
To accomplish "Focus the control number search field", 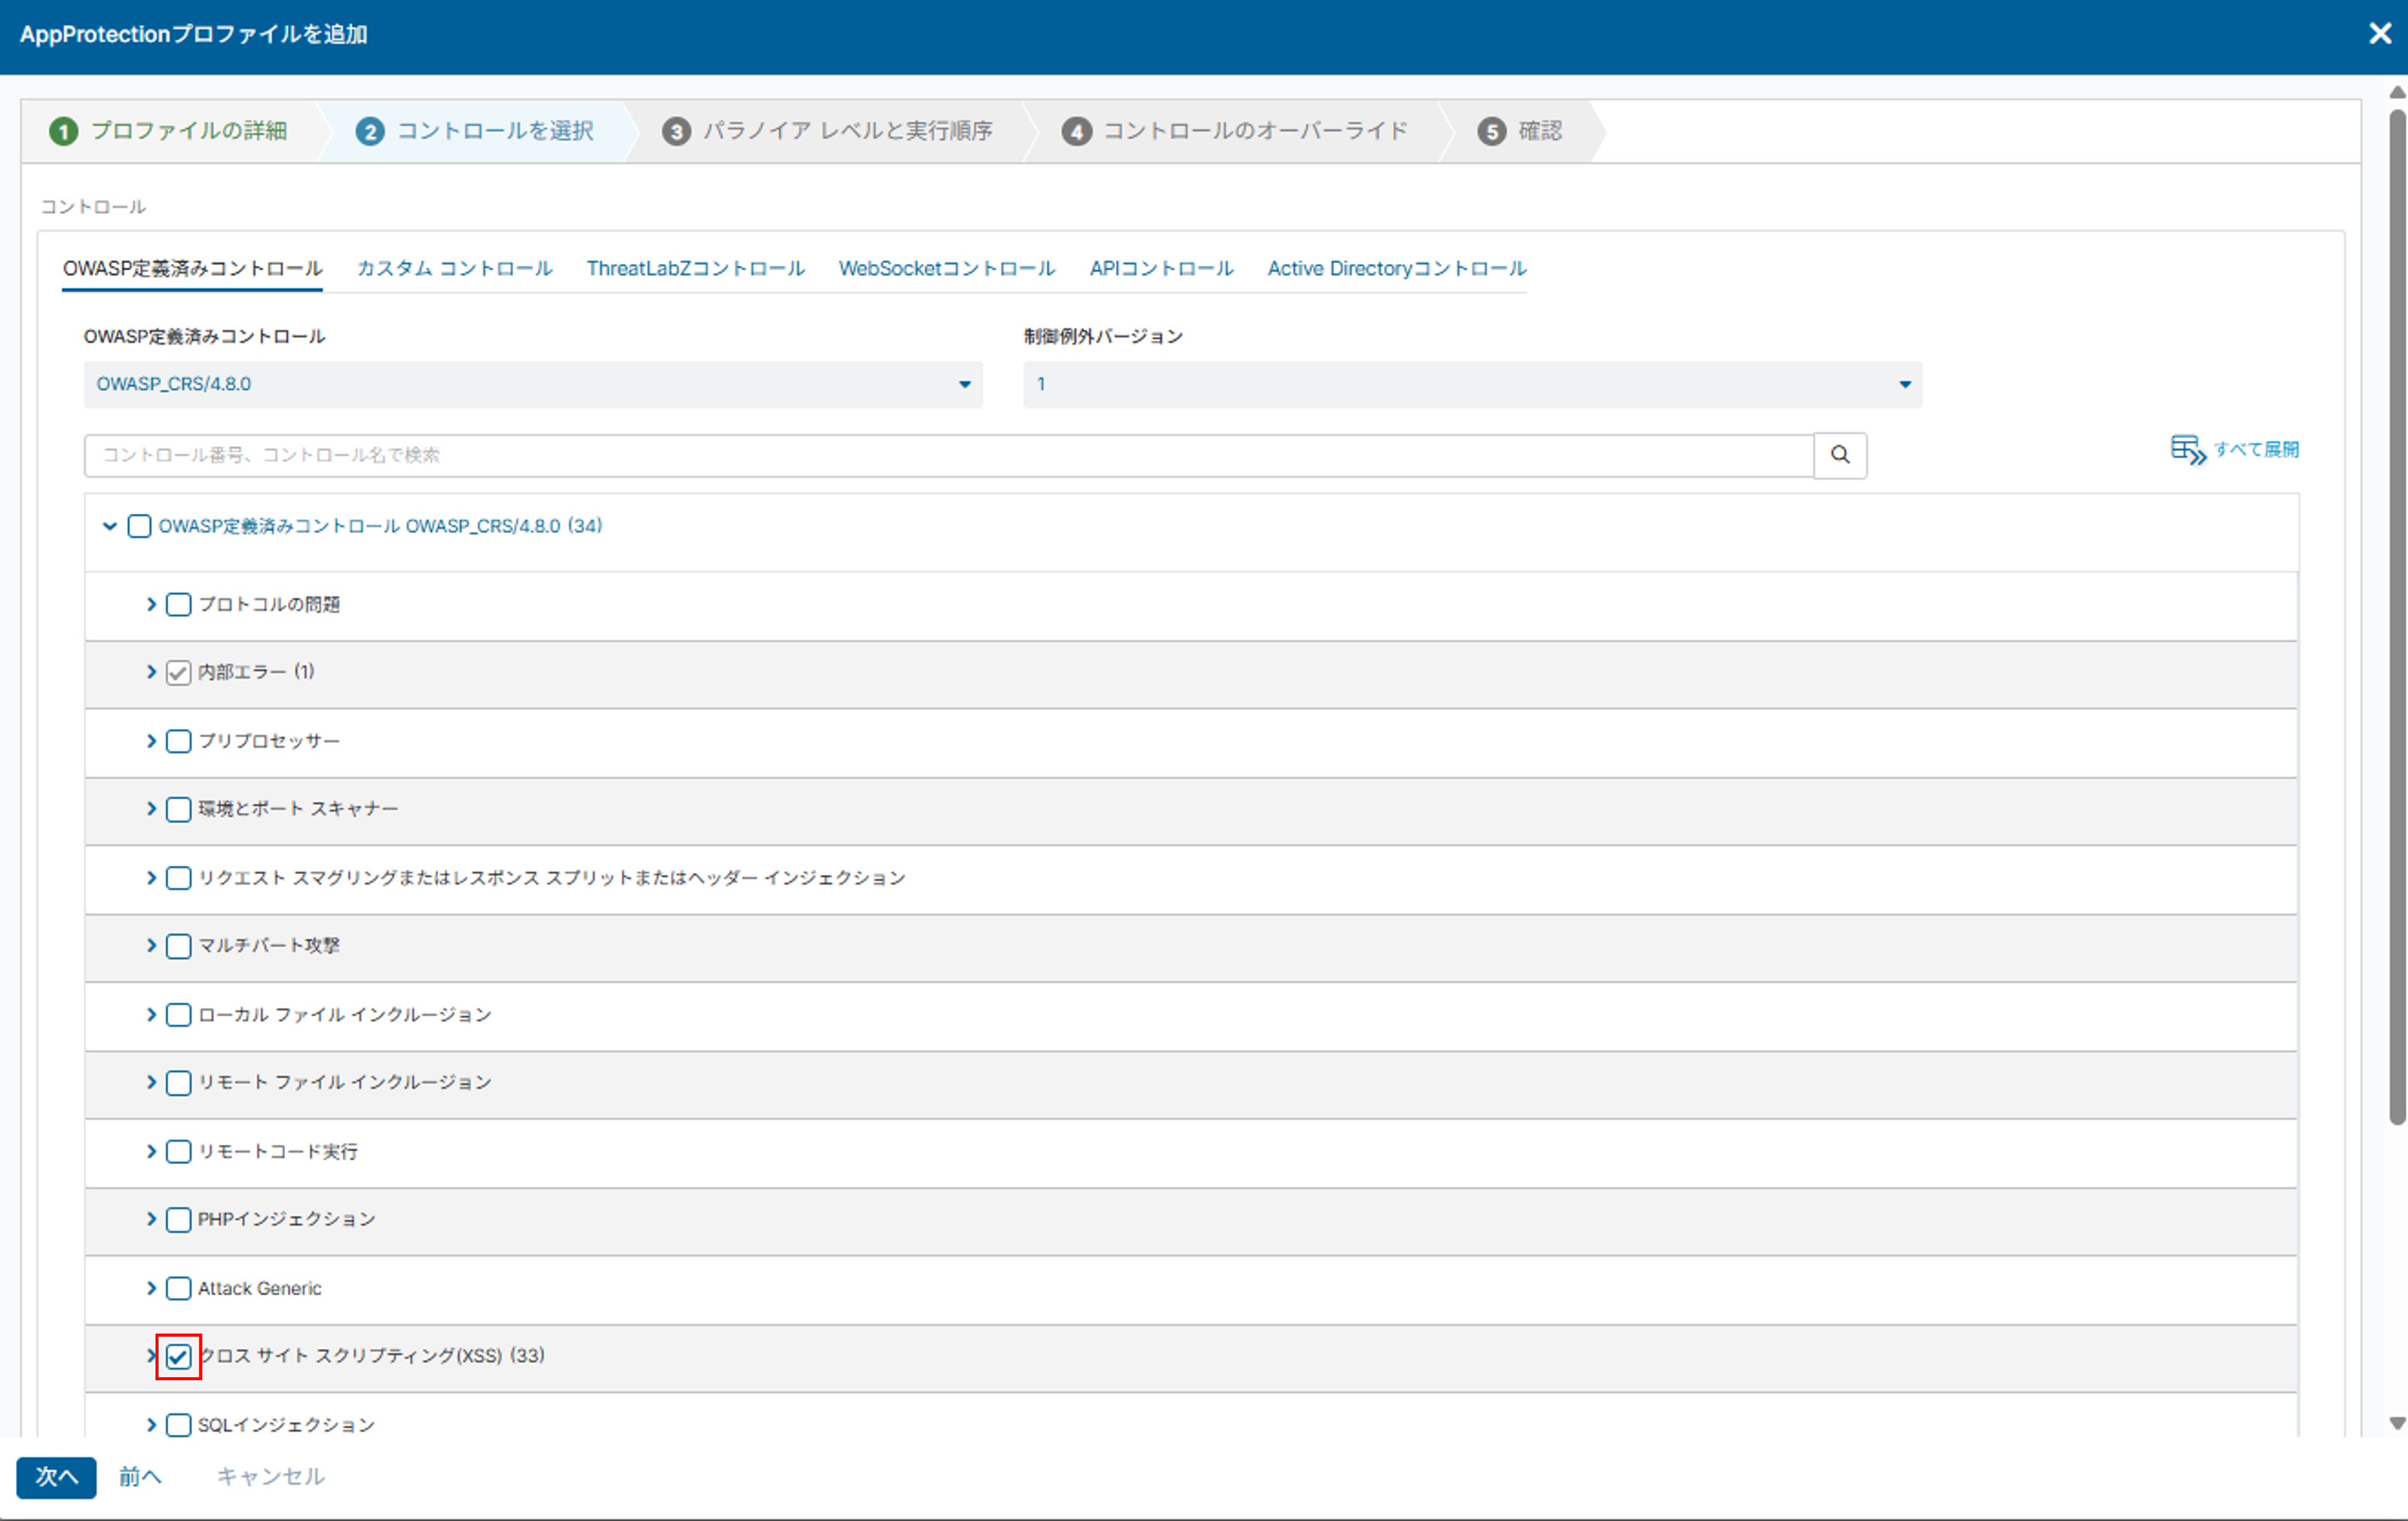I will point(947,455).
